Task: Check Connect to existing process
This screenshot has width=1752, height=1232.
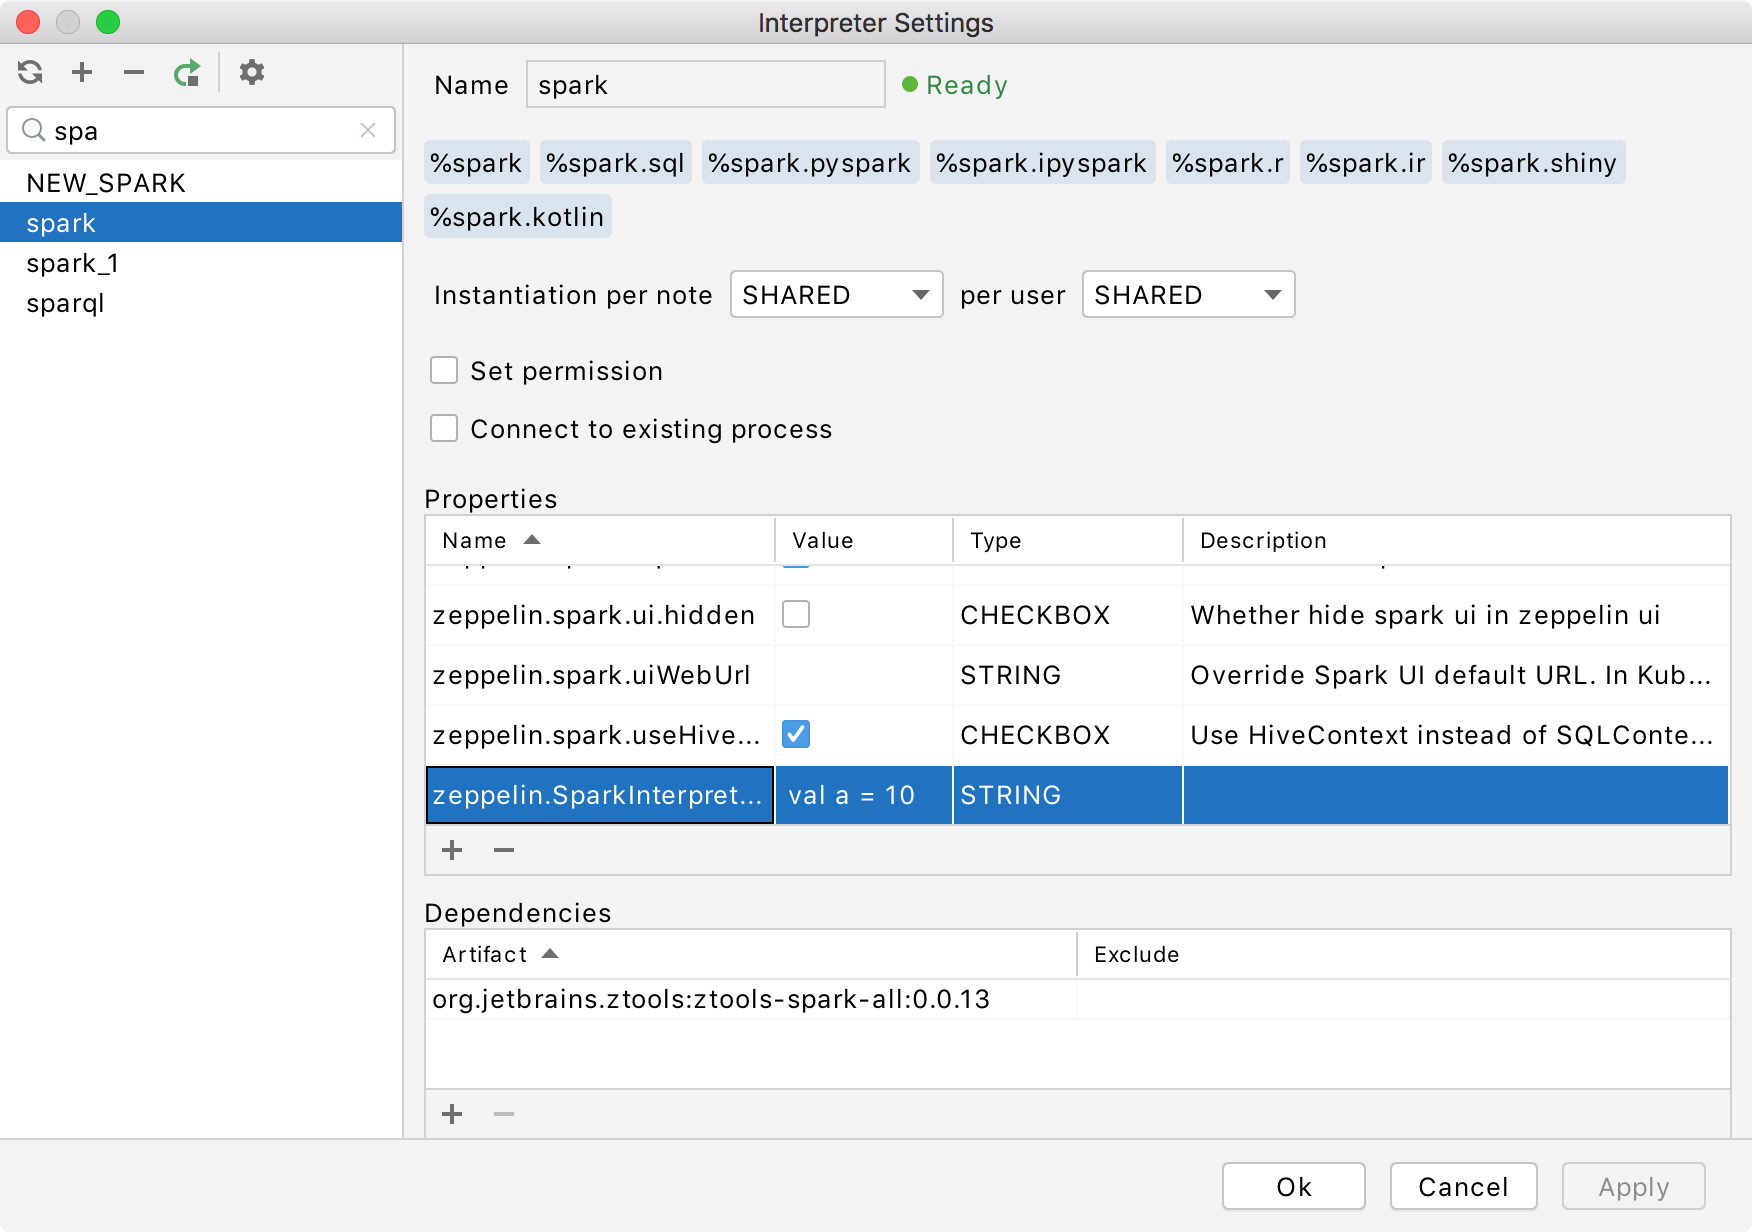Action: [x=443, y=428]
